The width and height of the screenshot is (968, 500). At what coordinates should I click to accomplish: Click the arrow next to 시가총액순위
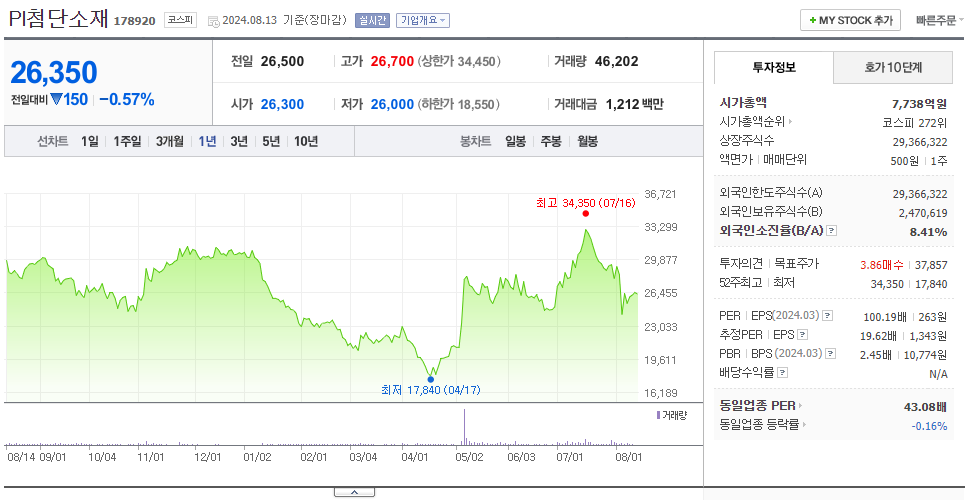point(790,122)
